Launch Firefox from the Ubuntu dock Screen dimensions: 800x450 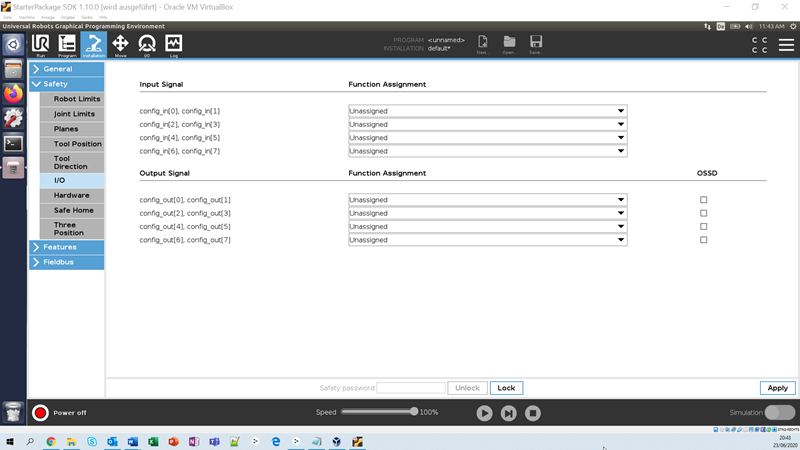click(x=13, y=94)
